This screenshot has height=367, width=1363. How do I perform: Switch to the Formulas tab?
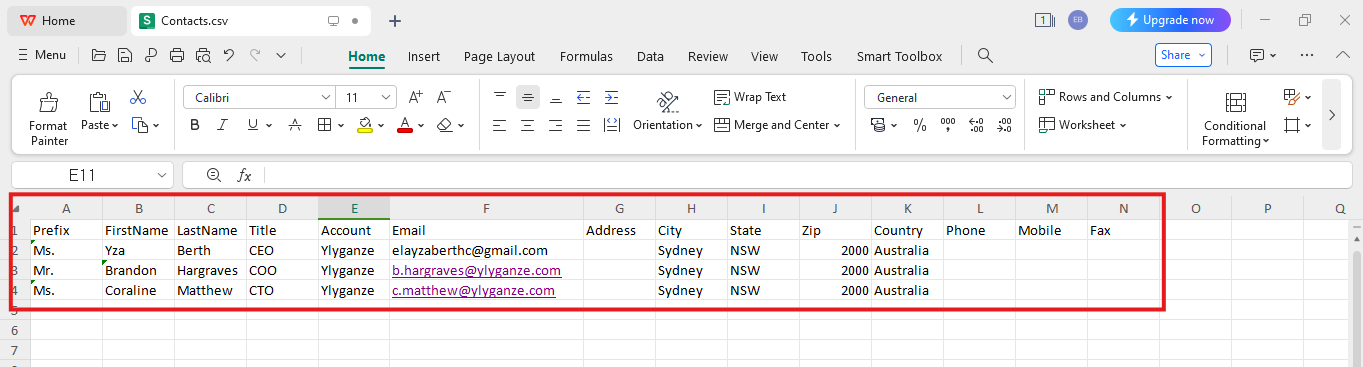[586, 56]
